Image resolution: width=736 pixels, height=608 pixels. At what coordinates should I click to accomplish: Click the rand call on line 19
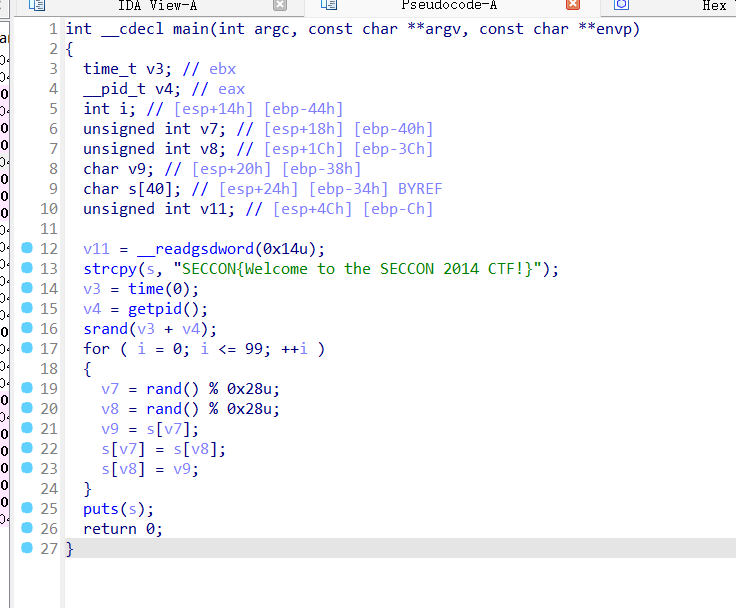pyautogui.click(x=164, y=389)
